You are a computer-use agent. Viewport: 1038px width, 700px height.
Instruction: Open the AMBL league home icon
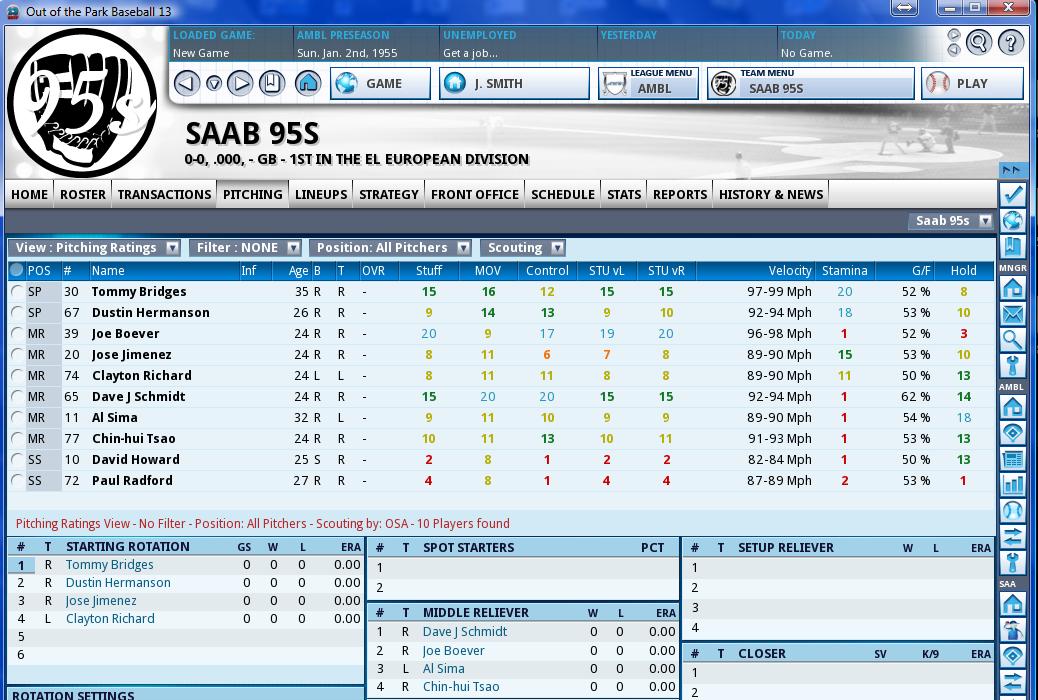(1012, 407)
